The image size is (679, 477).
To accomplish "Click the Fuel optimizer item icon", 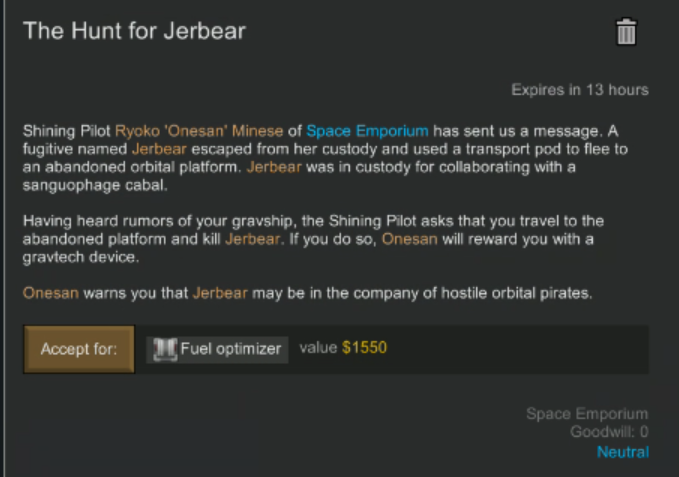I will [x=165, y=349].
